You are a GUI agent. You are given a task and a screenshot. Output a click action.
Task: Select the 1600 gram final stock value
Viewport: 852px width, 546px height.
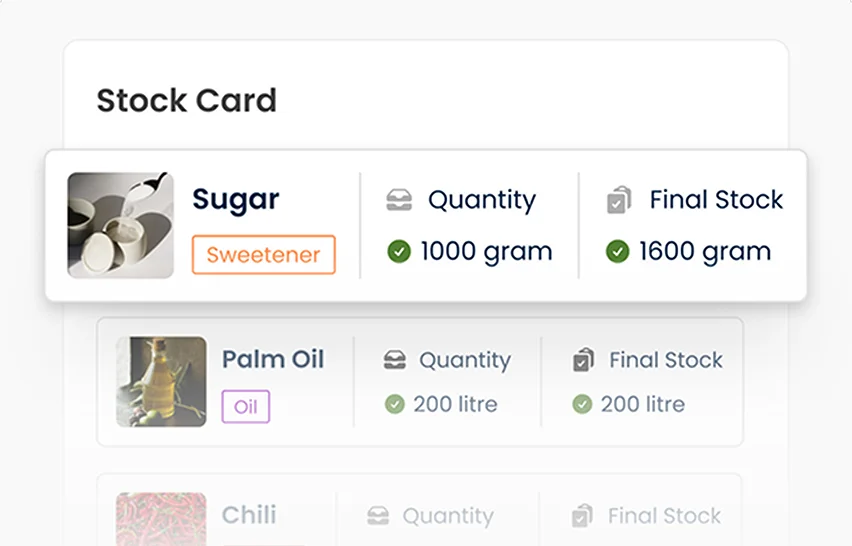click(705, 252)
